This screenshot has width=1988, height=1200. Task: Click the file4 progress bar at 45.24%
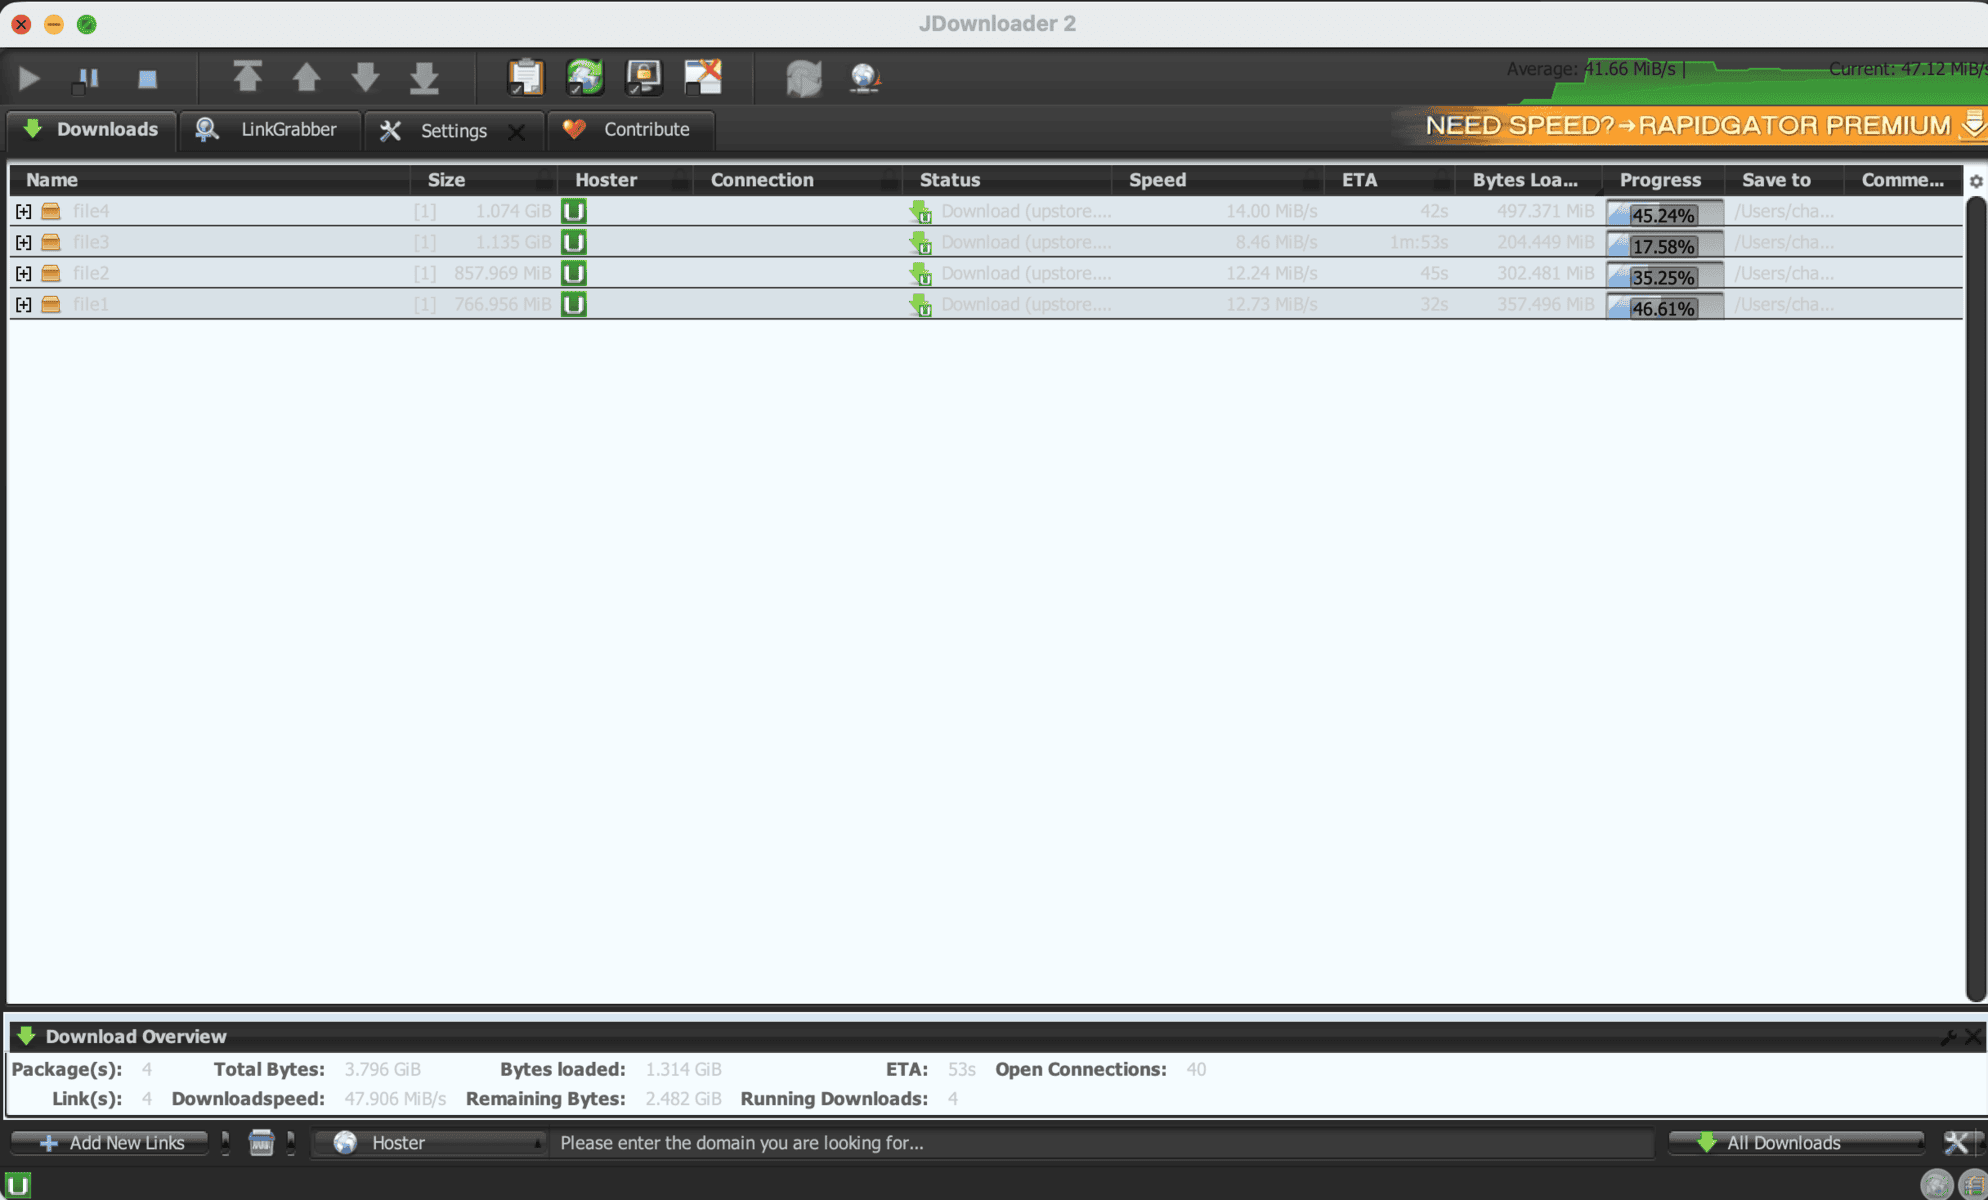(x=1664, y=214)
